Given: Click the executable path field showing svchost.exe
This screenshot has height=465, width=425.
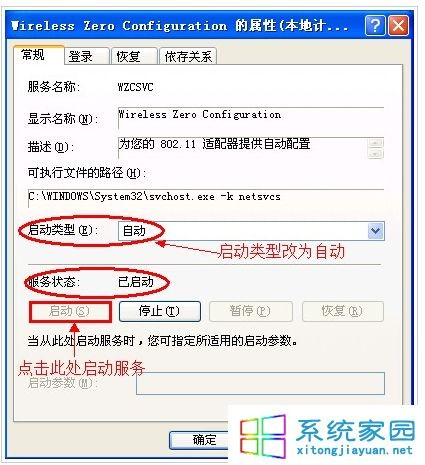Looking at the screenshot, I should coord(206,198).
